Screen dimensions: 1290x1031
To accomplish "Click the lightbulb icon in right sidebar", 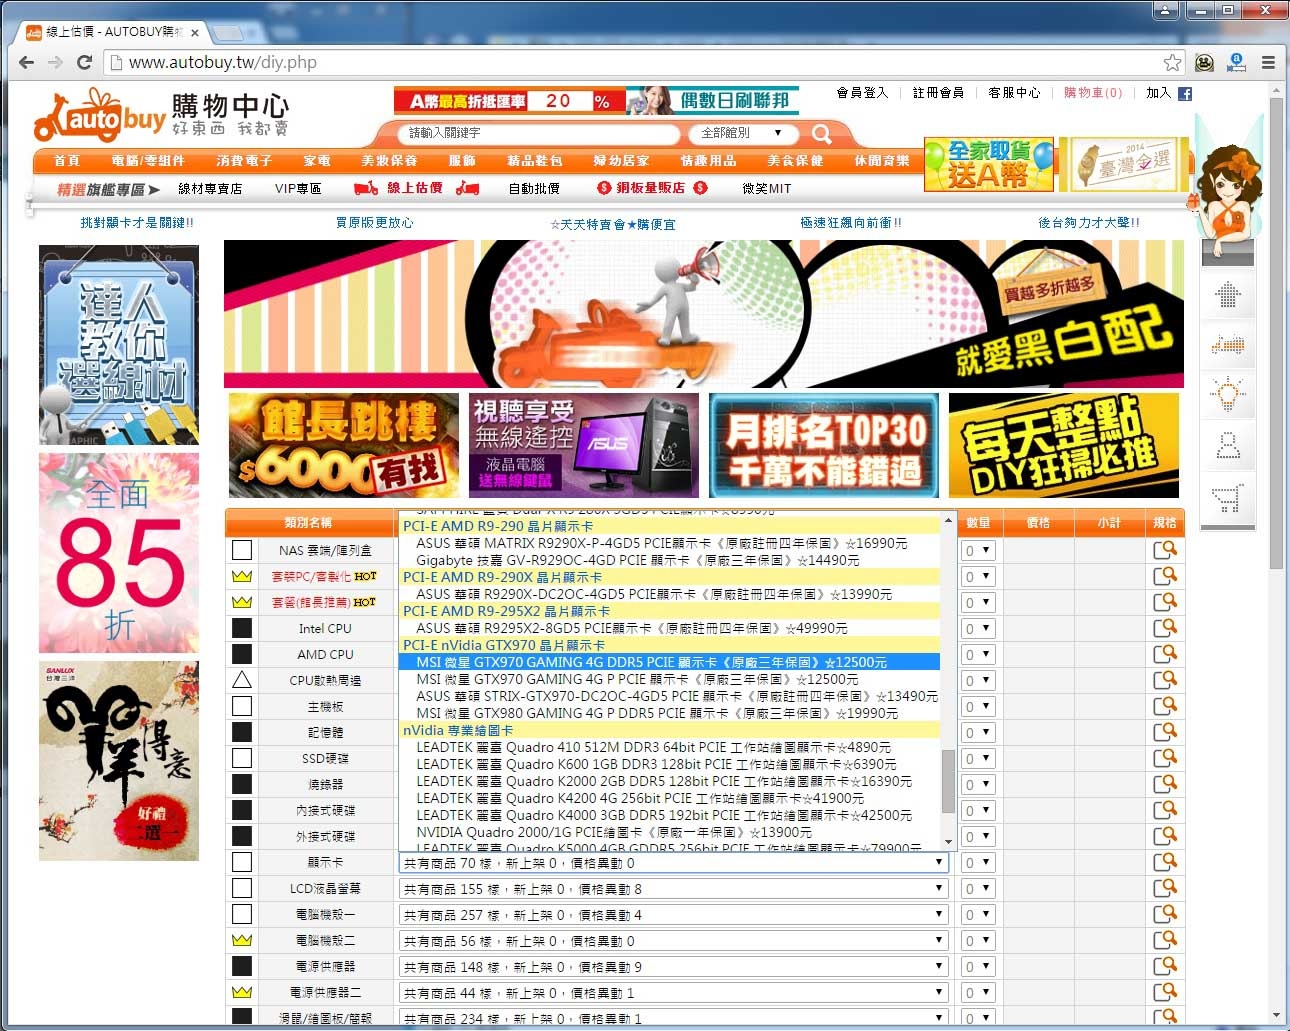I will 1227,394.
